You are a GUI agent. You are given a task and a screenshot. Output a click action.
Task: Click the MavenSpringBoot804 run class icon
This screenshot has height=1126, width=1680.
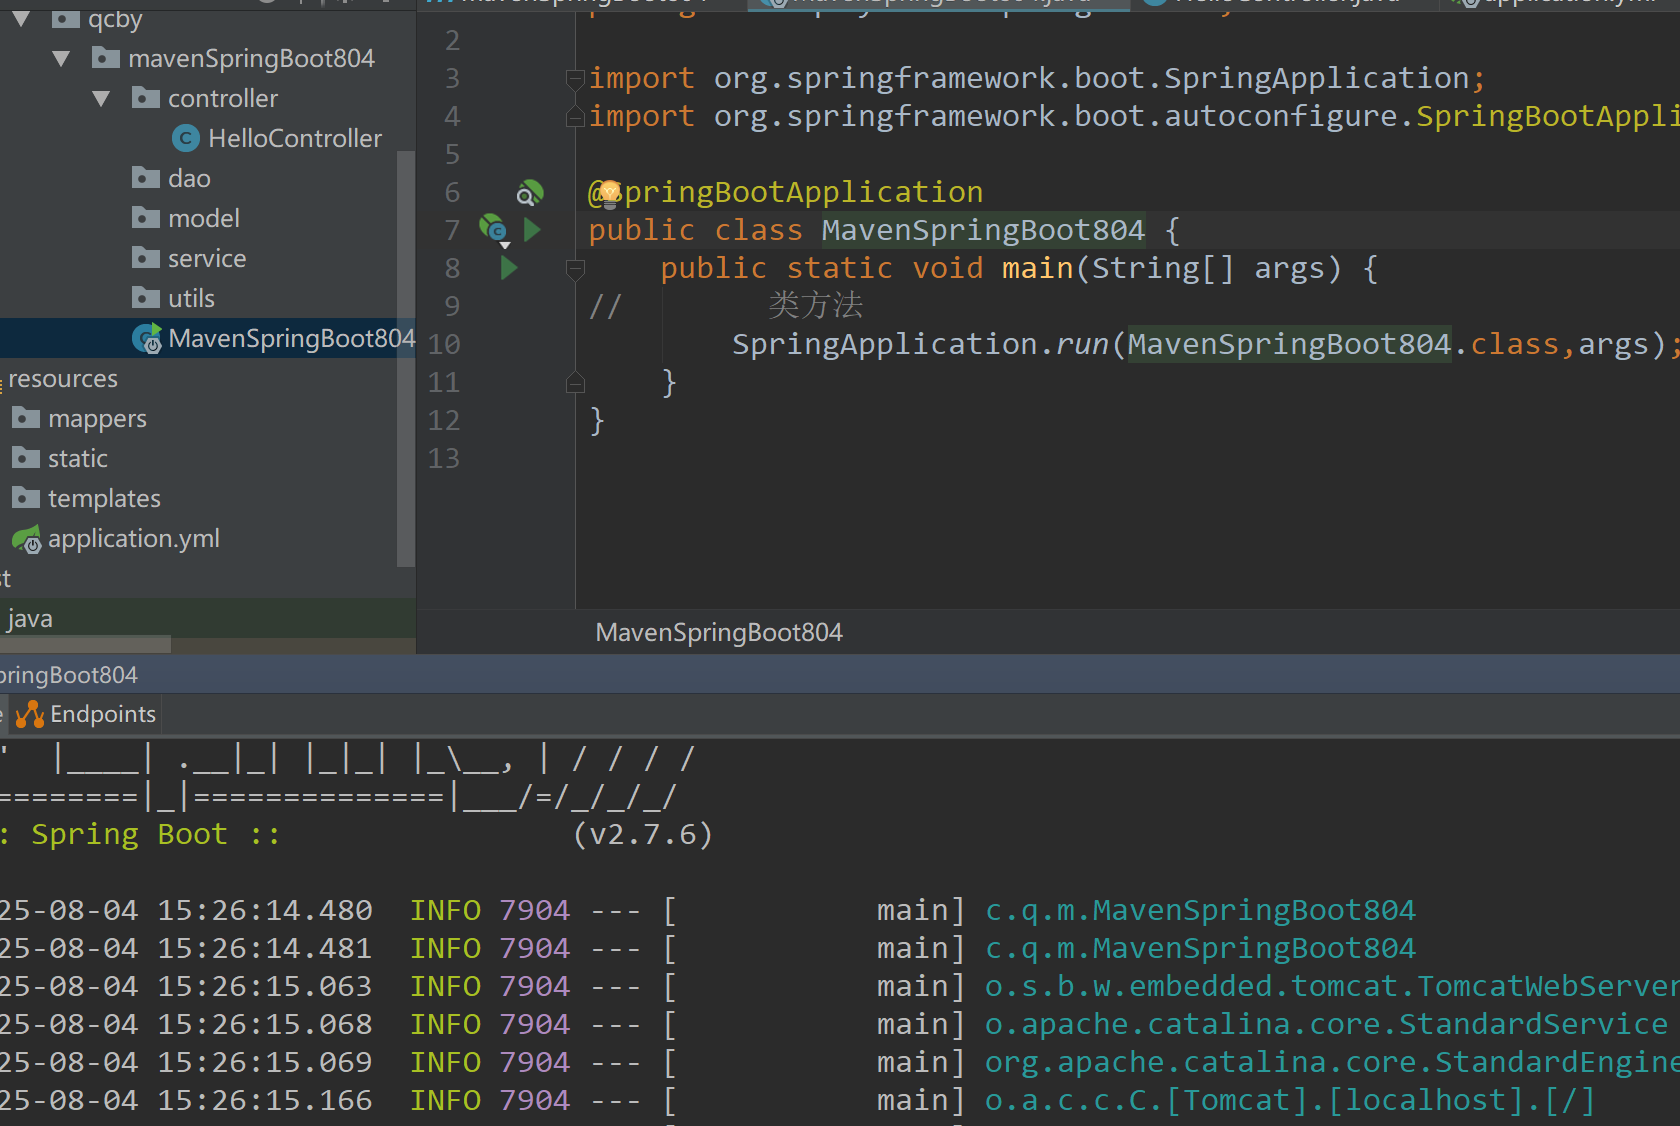[145, 338]
